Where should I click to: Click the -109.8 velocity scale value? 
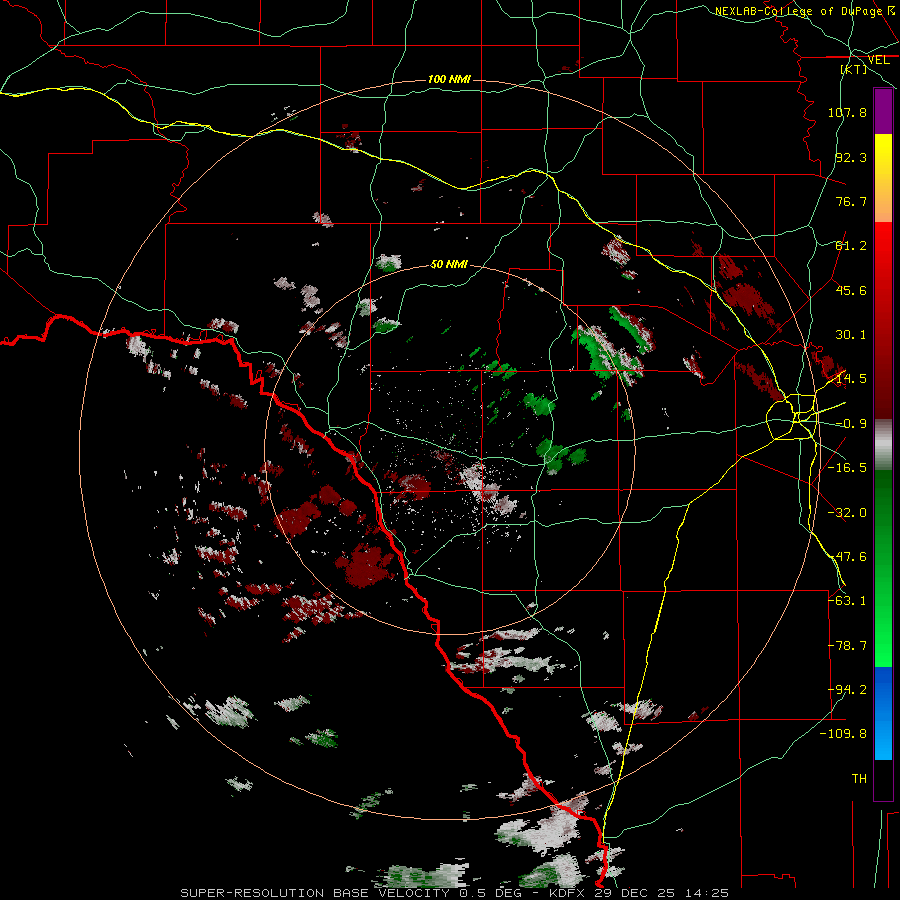(x=844, y=734)
